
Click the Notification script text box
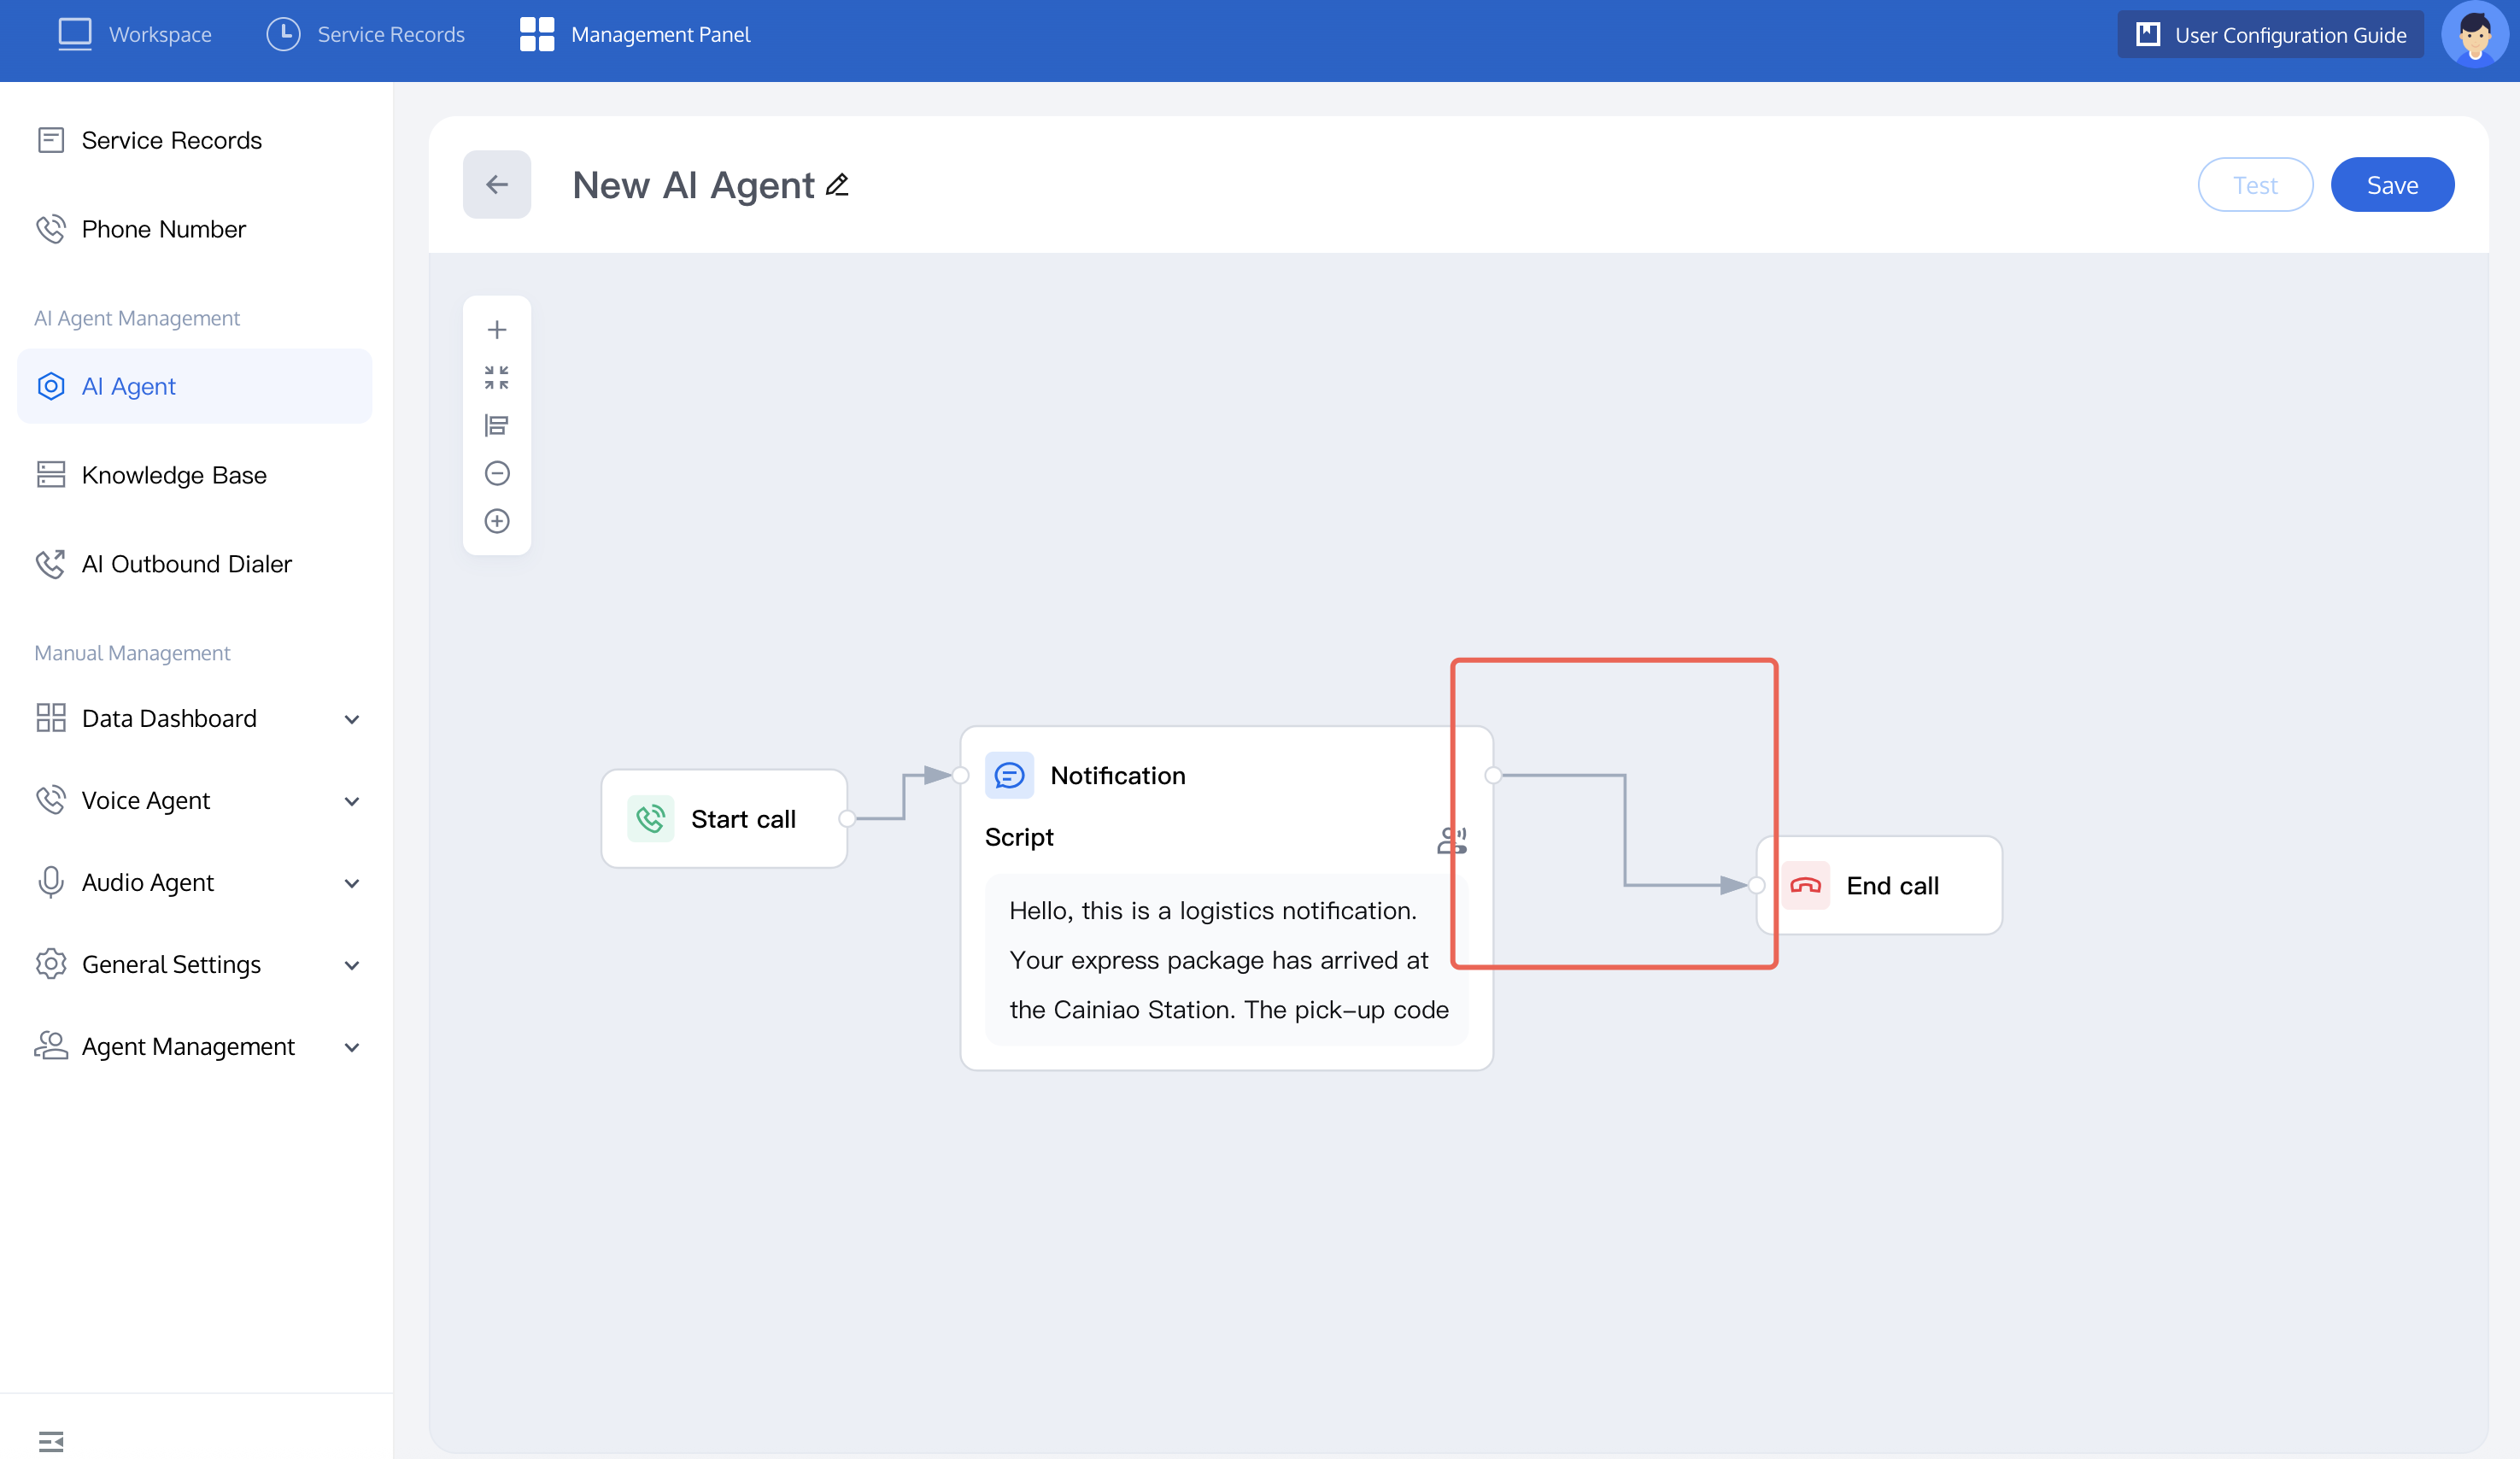tap(1226, 960)
